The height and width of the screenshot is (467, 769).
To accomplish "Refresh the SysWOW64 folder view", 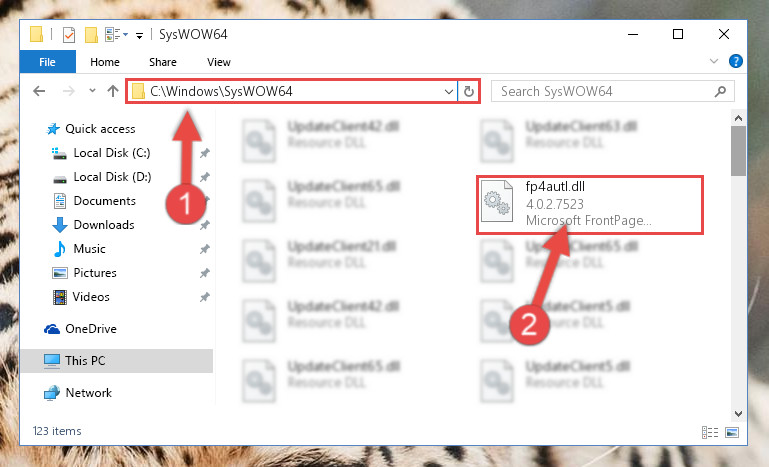I will [469, 91].
